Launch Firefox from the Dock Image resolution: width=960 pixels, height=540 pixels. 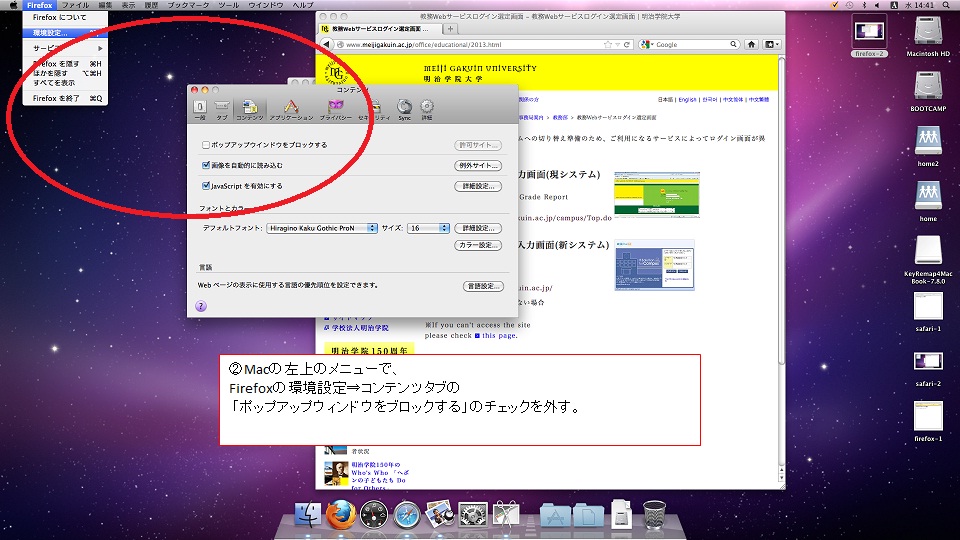click(x=340, y=514)
